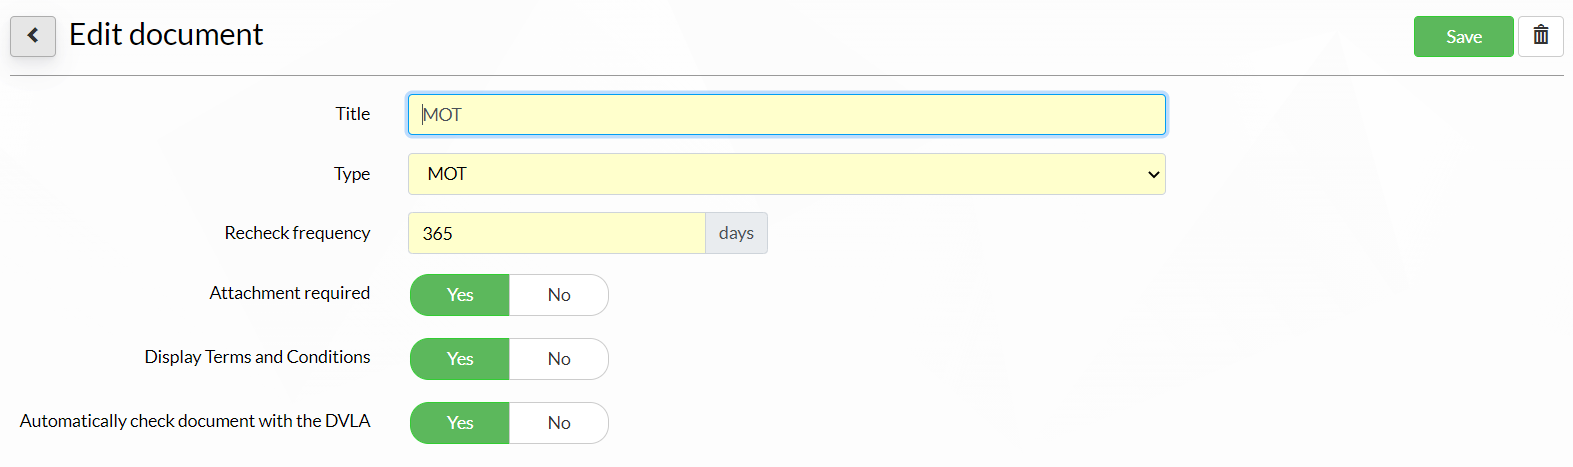Click the Recheck frequency field showing 365
Screen dimensions: 1573x467
pyautogui.click(x=557, y=233)
